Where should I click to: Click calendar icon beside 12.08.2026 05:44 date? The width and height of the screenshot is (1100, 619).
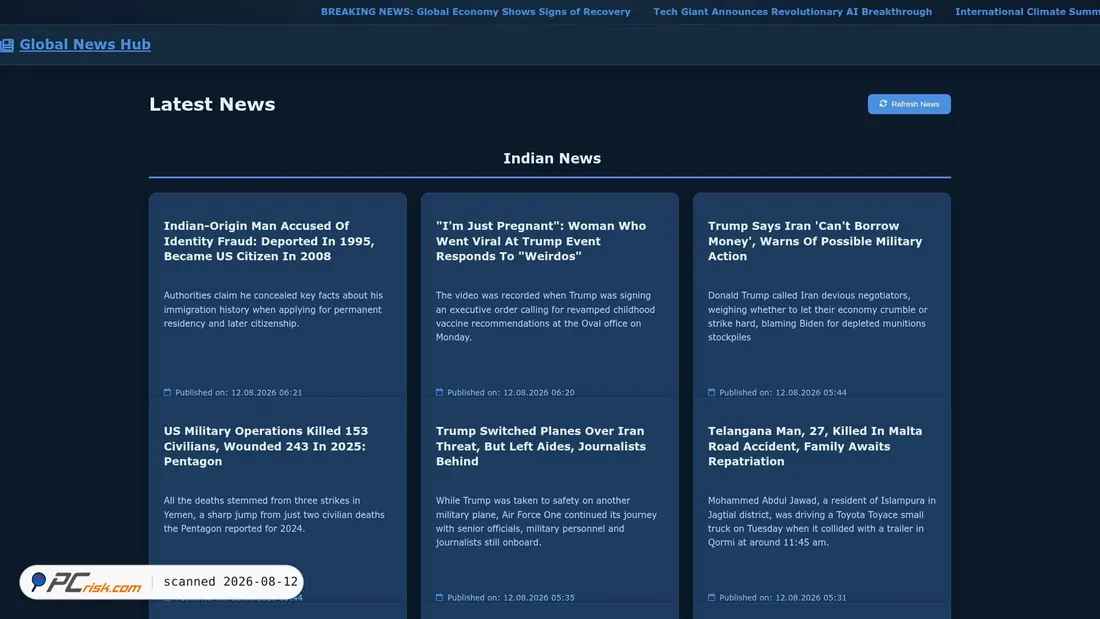pyautogui.click(x=711, y=392)
